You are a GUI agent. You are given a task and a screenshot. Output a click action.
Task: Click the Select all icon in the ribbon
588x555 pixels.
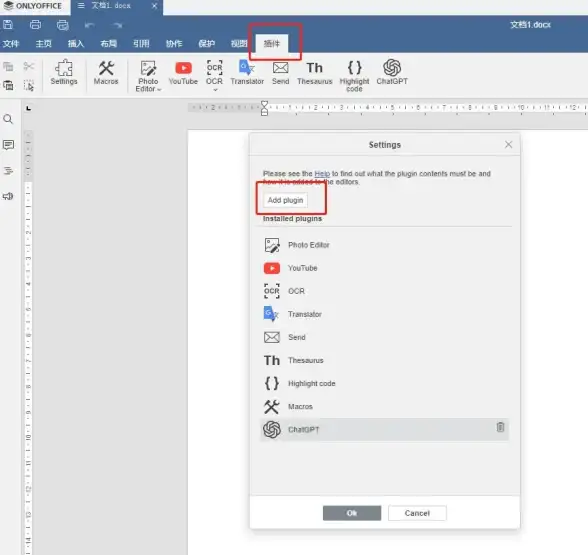[28, 86]
